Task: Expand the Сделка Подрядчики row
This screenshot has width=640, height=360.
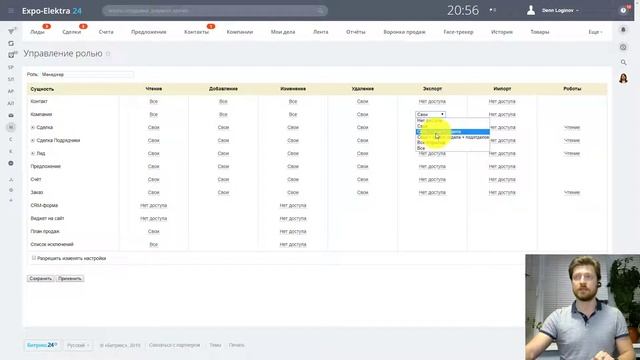Action: click(x=33, y=140)
